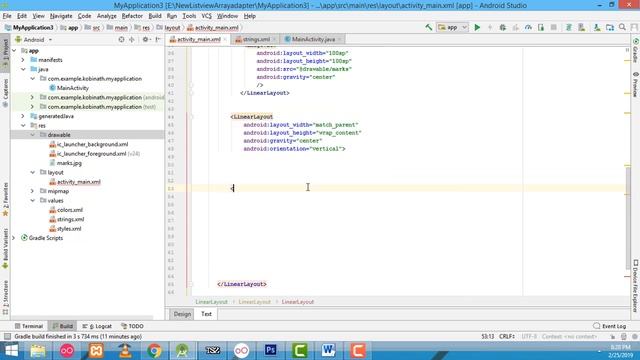Open the Build menu
This screenshot has width=640, height=360.
[155, 16]
